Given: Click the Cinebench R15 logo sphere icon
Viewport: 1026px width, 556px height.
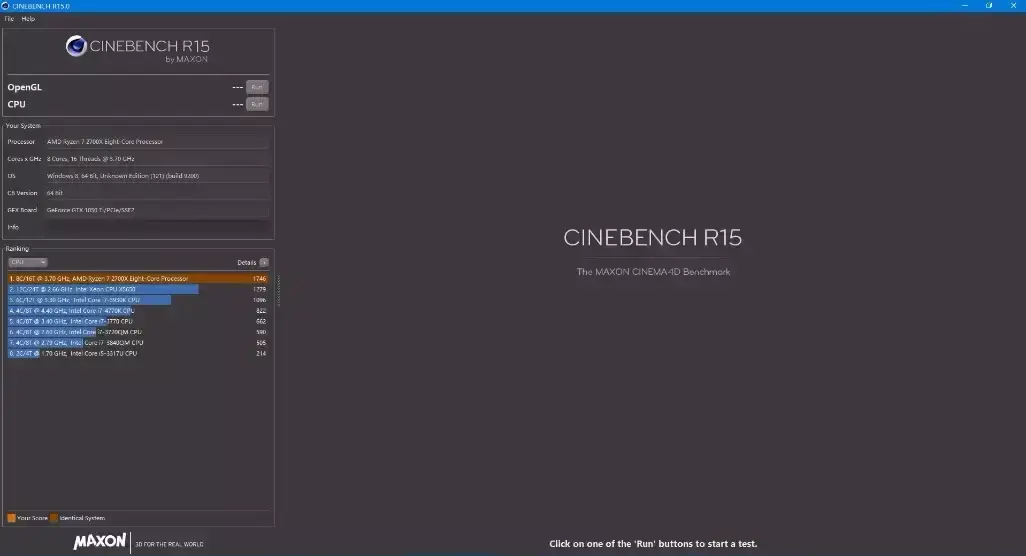Looking at the screenshot, I should point(76,46).
